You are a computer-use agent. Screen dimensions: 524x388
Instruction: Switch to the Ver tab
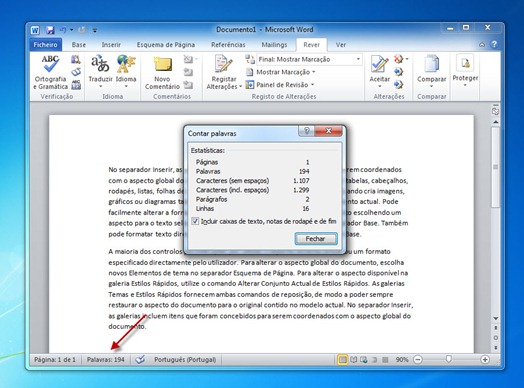(x=341, y=45)
